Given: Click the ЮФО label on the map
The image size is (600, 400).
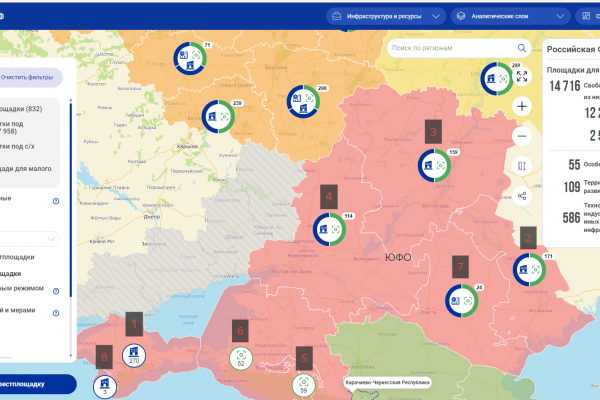Looking at the screenshot, I should [398, 257].
